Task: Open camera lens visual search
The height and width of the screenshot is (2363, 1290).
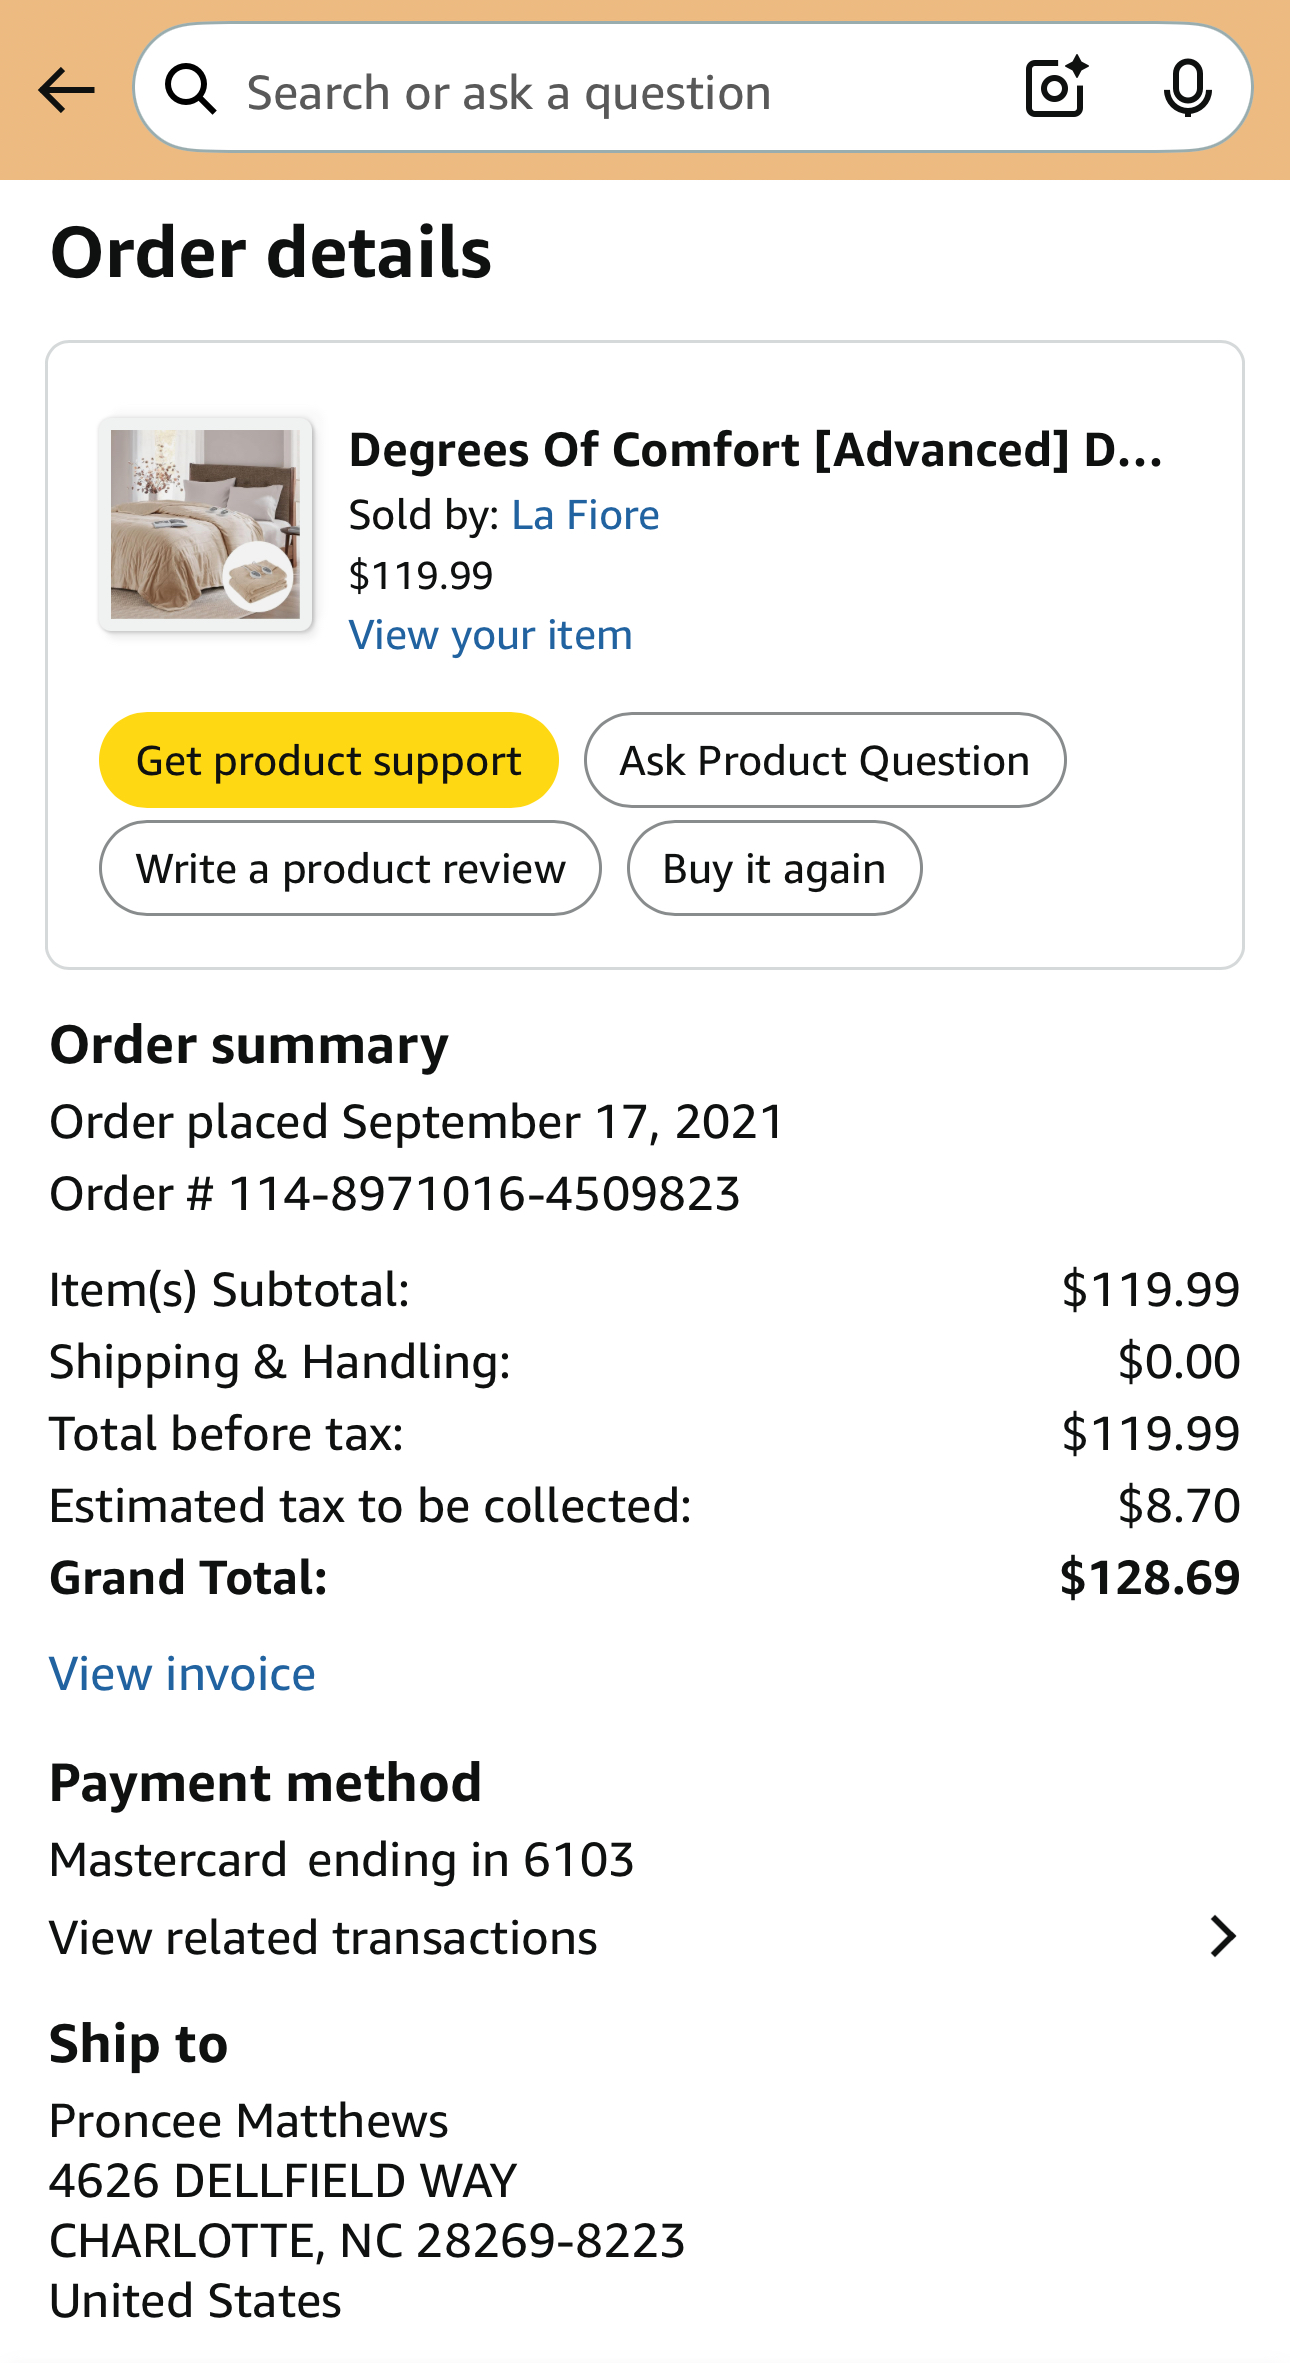Action: click(x=1056, y=88)
